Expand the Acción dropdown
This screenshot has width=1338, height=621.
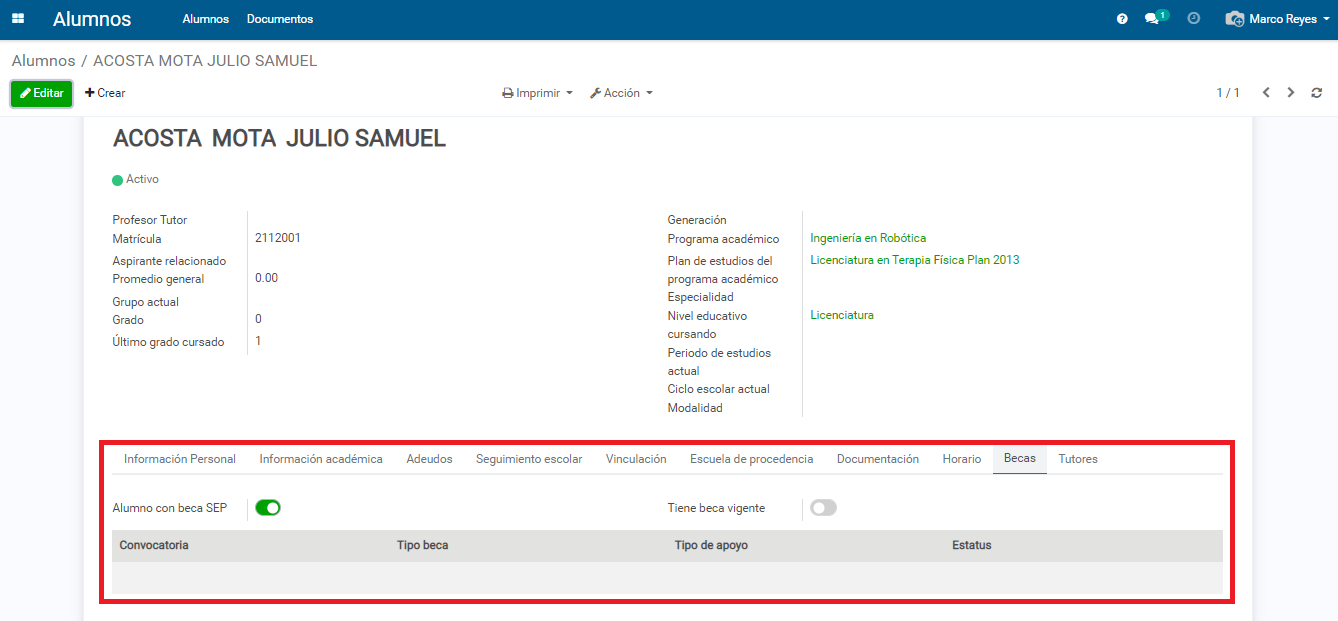621,93
